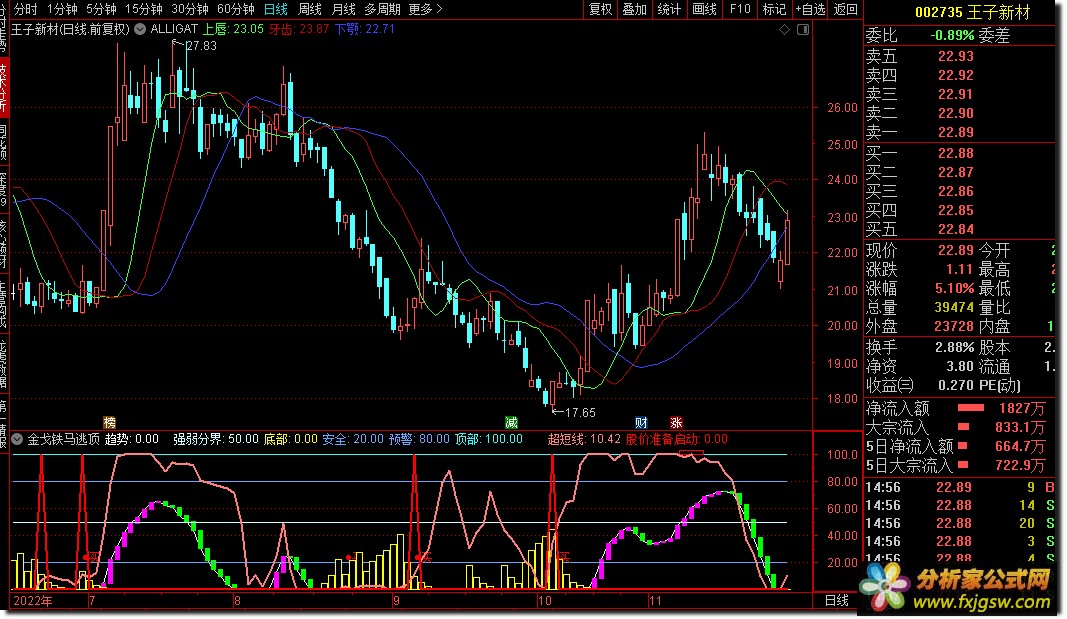The image size is (1067, 619).
Task: Add stock via +自选 button
Action: pos(810,9)
